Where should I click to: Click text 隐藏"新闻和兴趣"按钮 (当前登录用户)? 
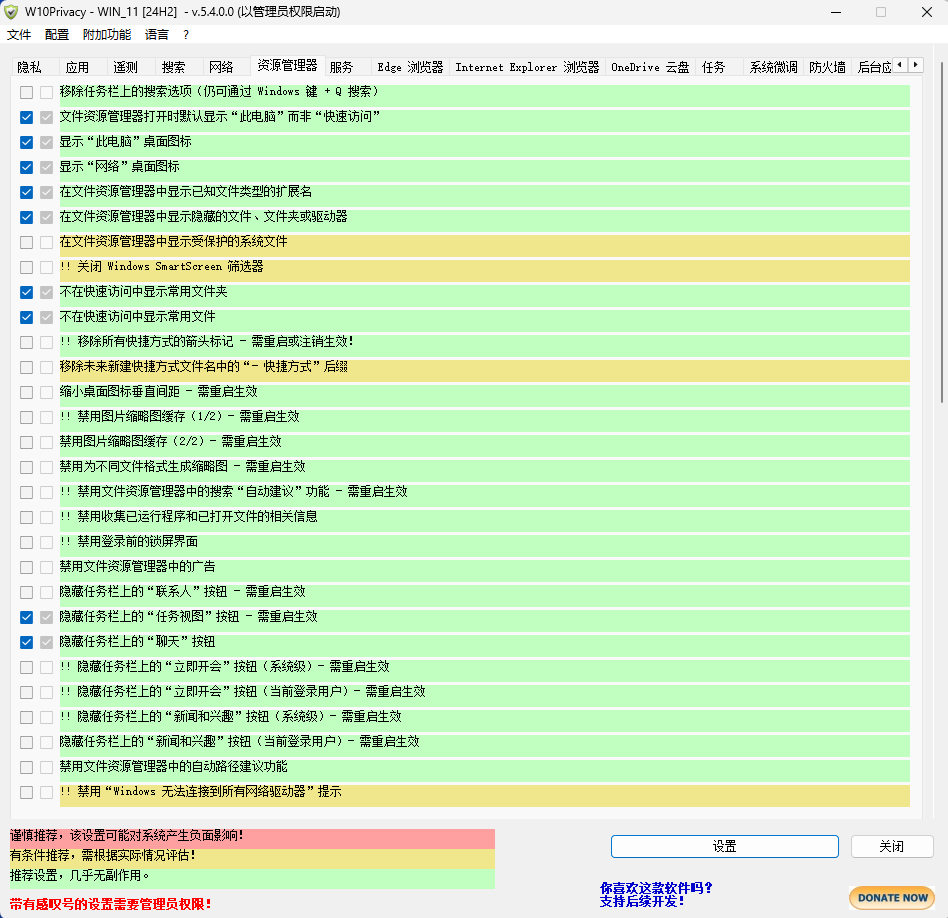239,741
